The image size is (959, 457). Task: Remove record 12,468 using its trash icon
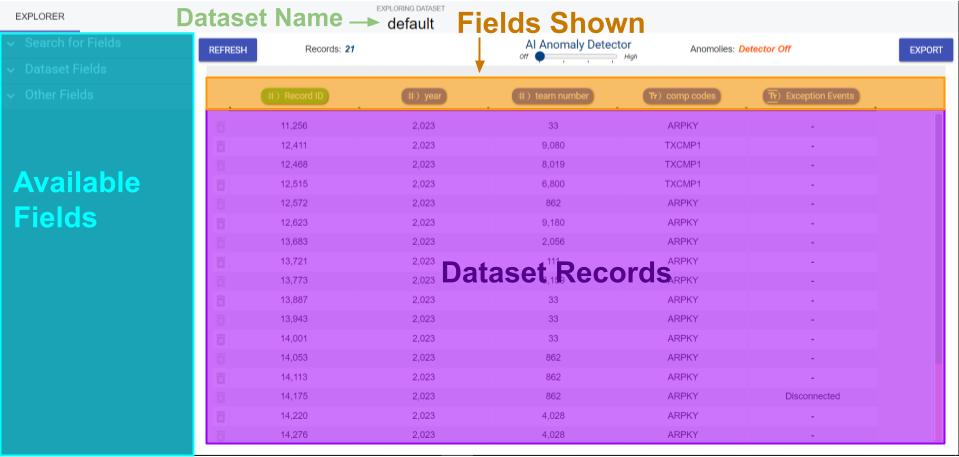click(x=221, y=165)
